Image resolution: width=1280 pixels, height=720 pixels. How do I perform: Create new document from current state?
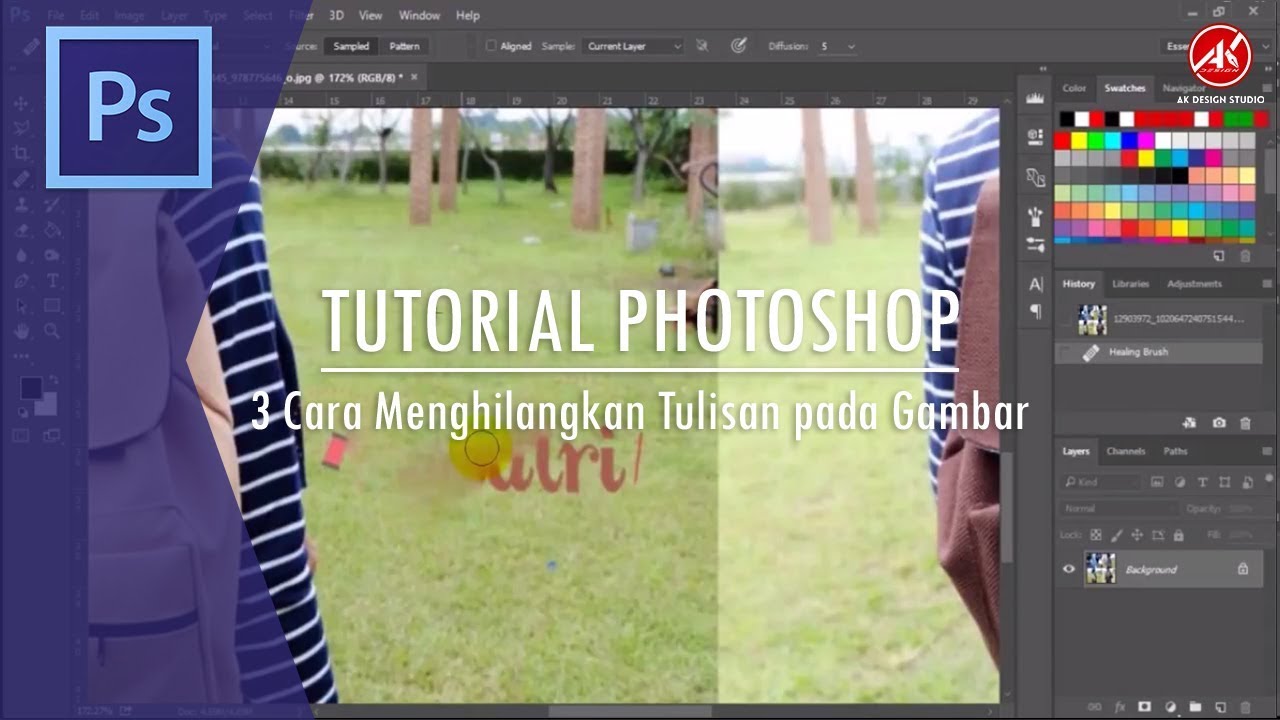[x=1189, y=423]
